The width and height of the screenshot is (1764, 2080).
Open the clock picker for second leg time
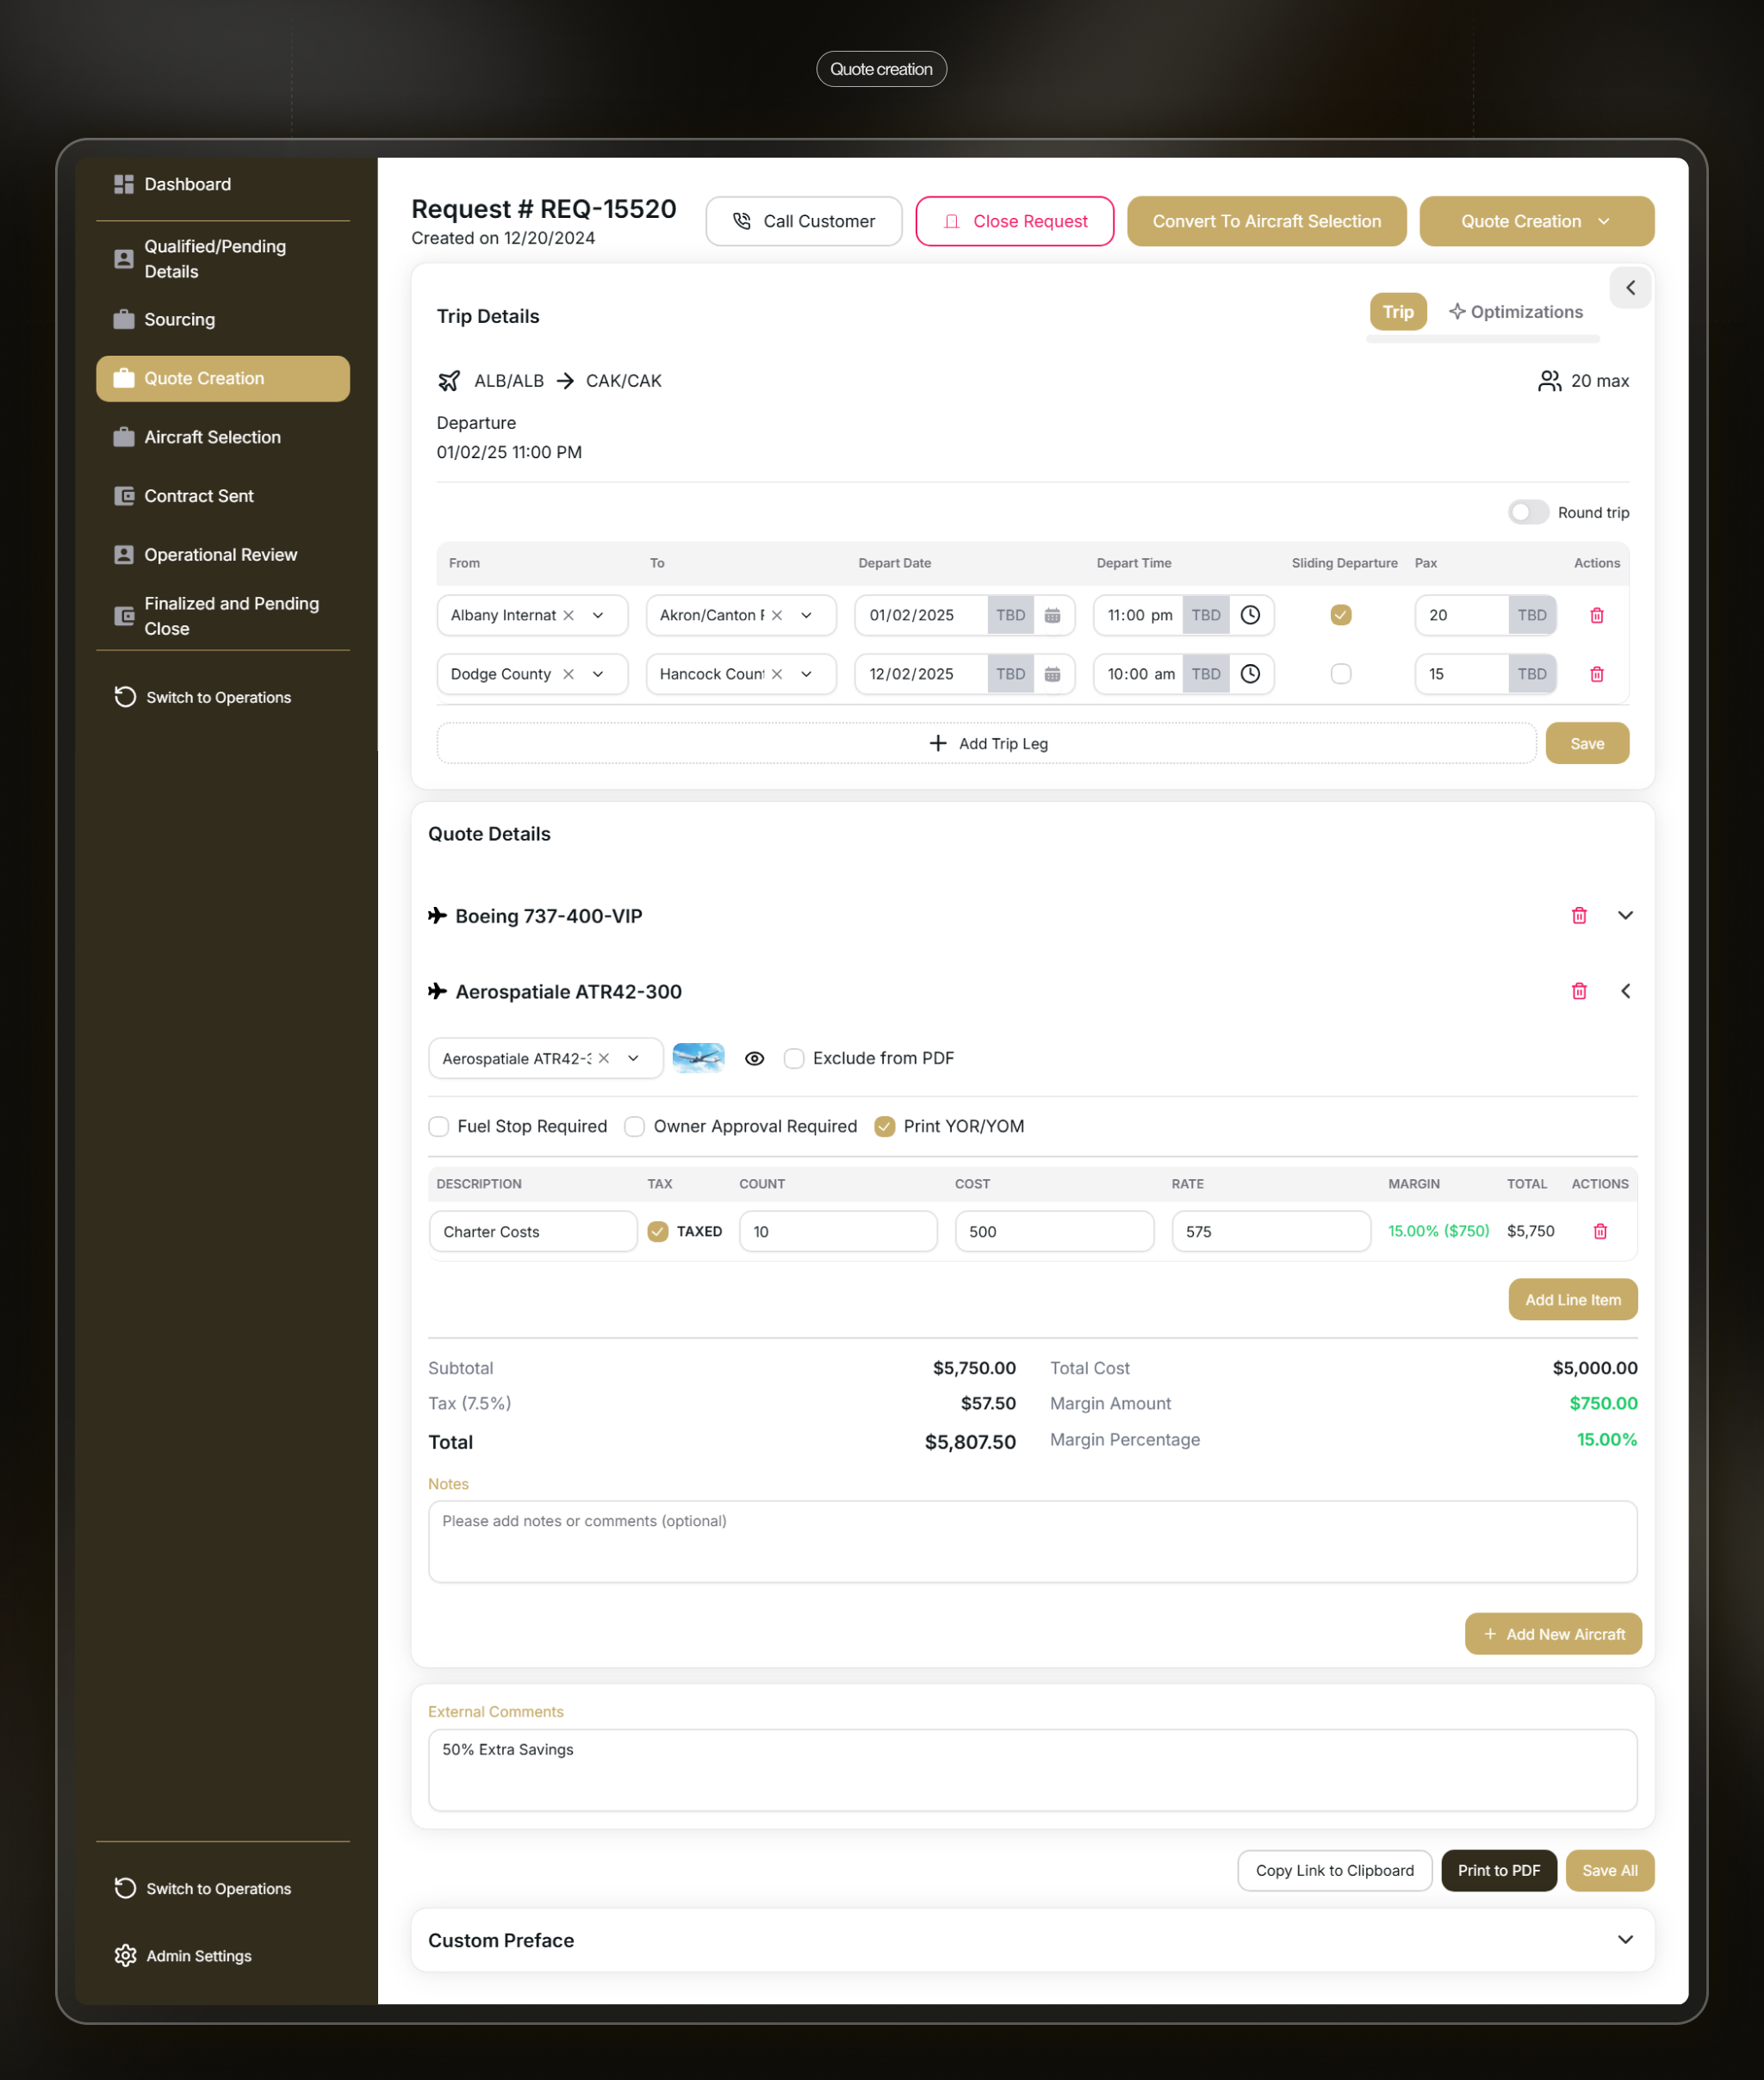click(1250, 674)
